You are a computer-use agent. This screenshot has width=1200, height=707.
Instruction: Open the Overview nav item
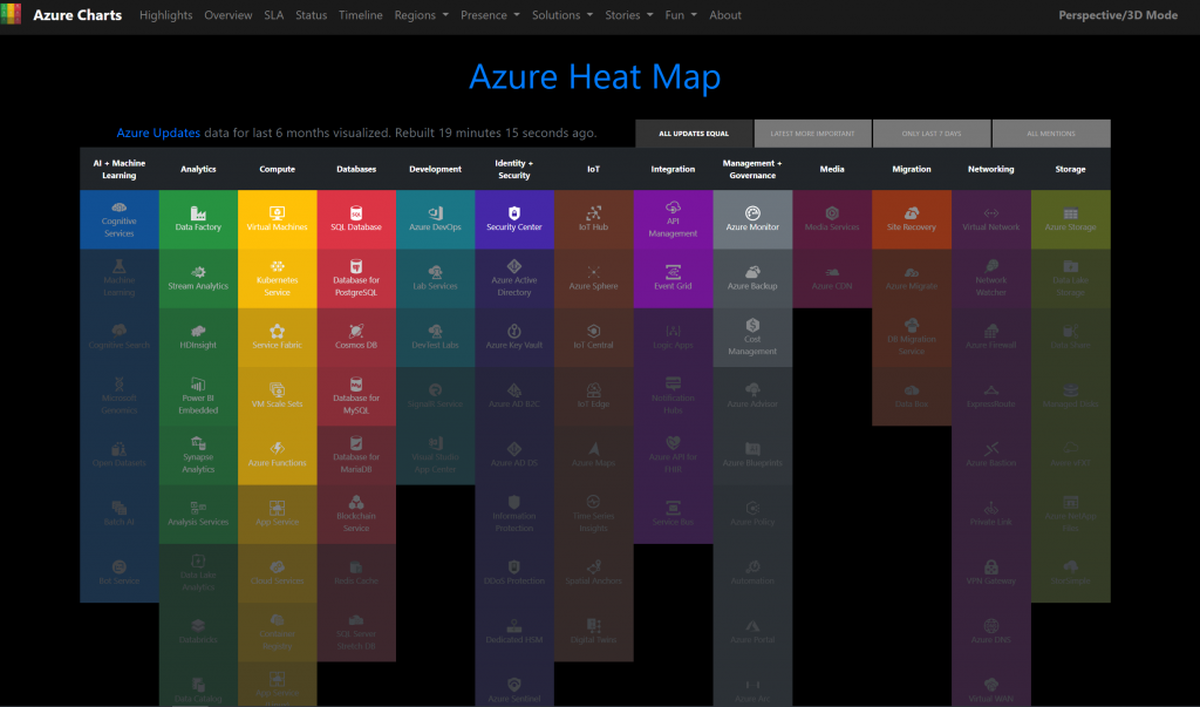pyautogui.click(x=228, y=15)
